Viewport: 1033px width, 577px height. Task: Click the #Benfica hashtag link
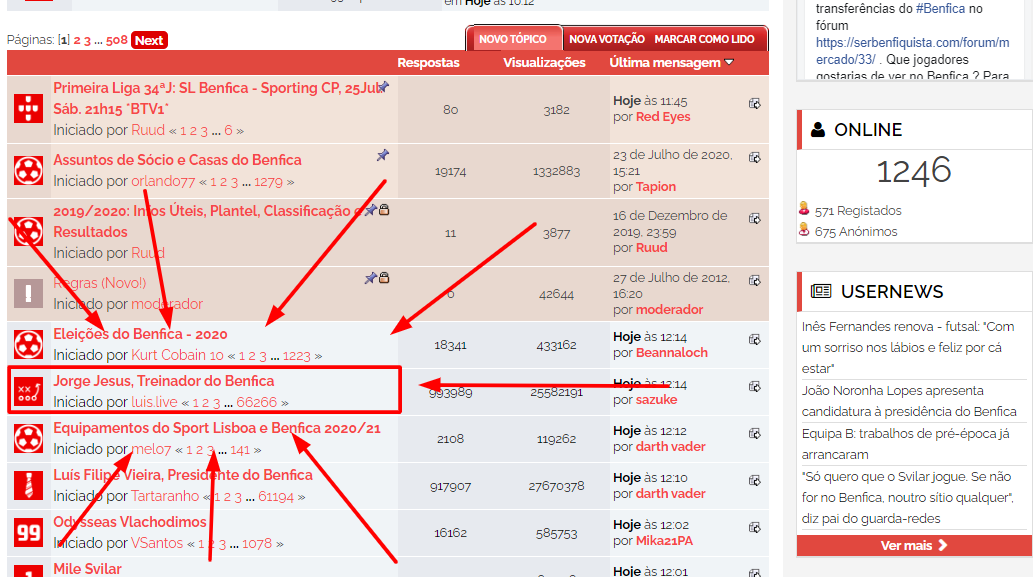click(x=940, y=9)
